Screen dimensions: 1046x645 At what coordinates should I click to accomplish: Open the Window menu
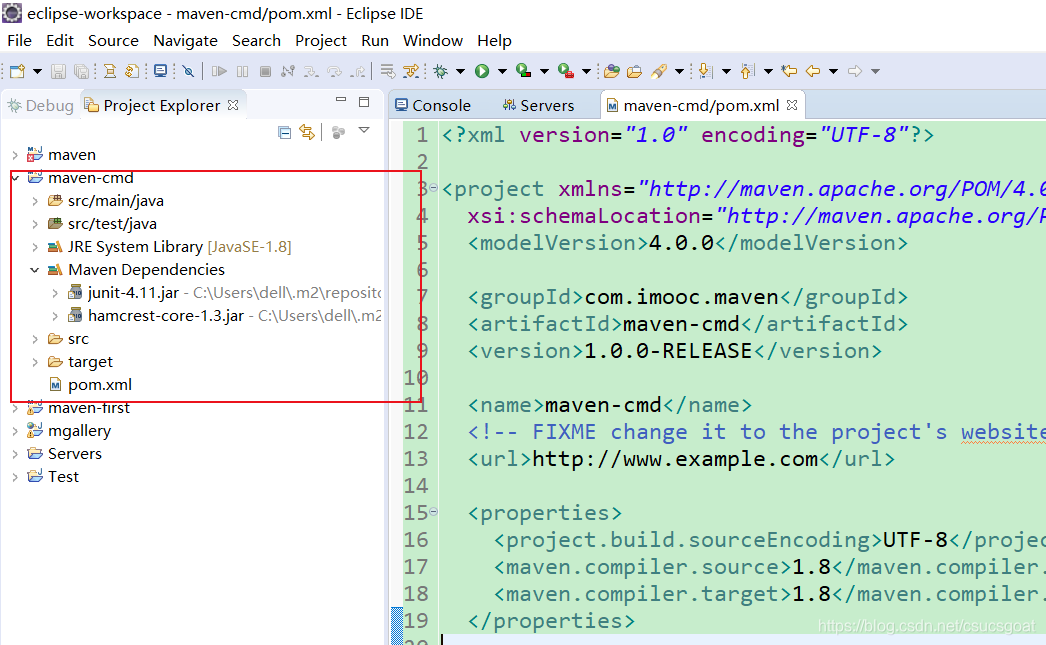[433, 41]
